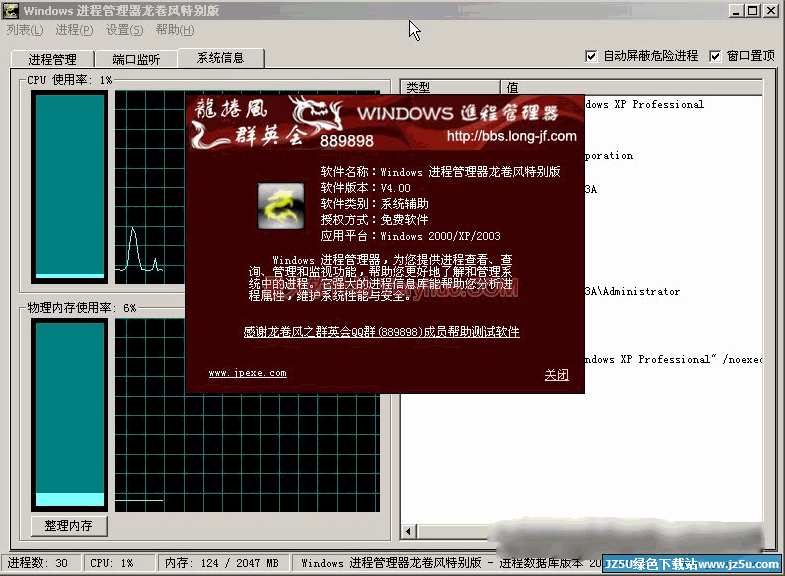Click the http://bbs.long-jf.com banner URL
The height and width of the screenshot is (576, 785).
click(x=512, y=136)
